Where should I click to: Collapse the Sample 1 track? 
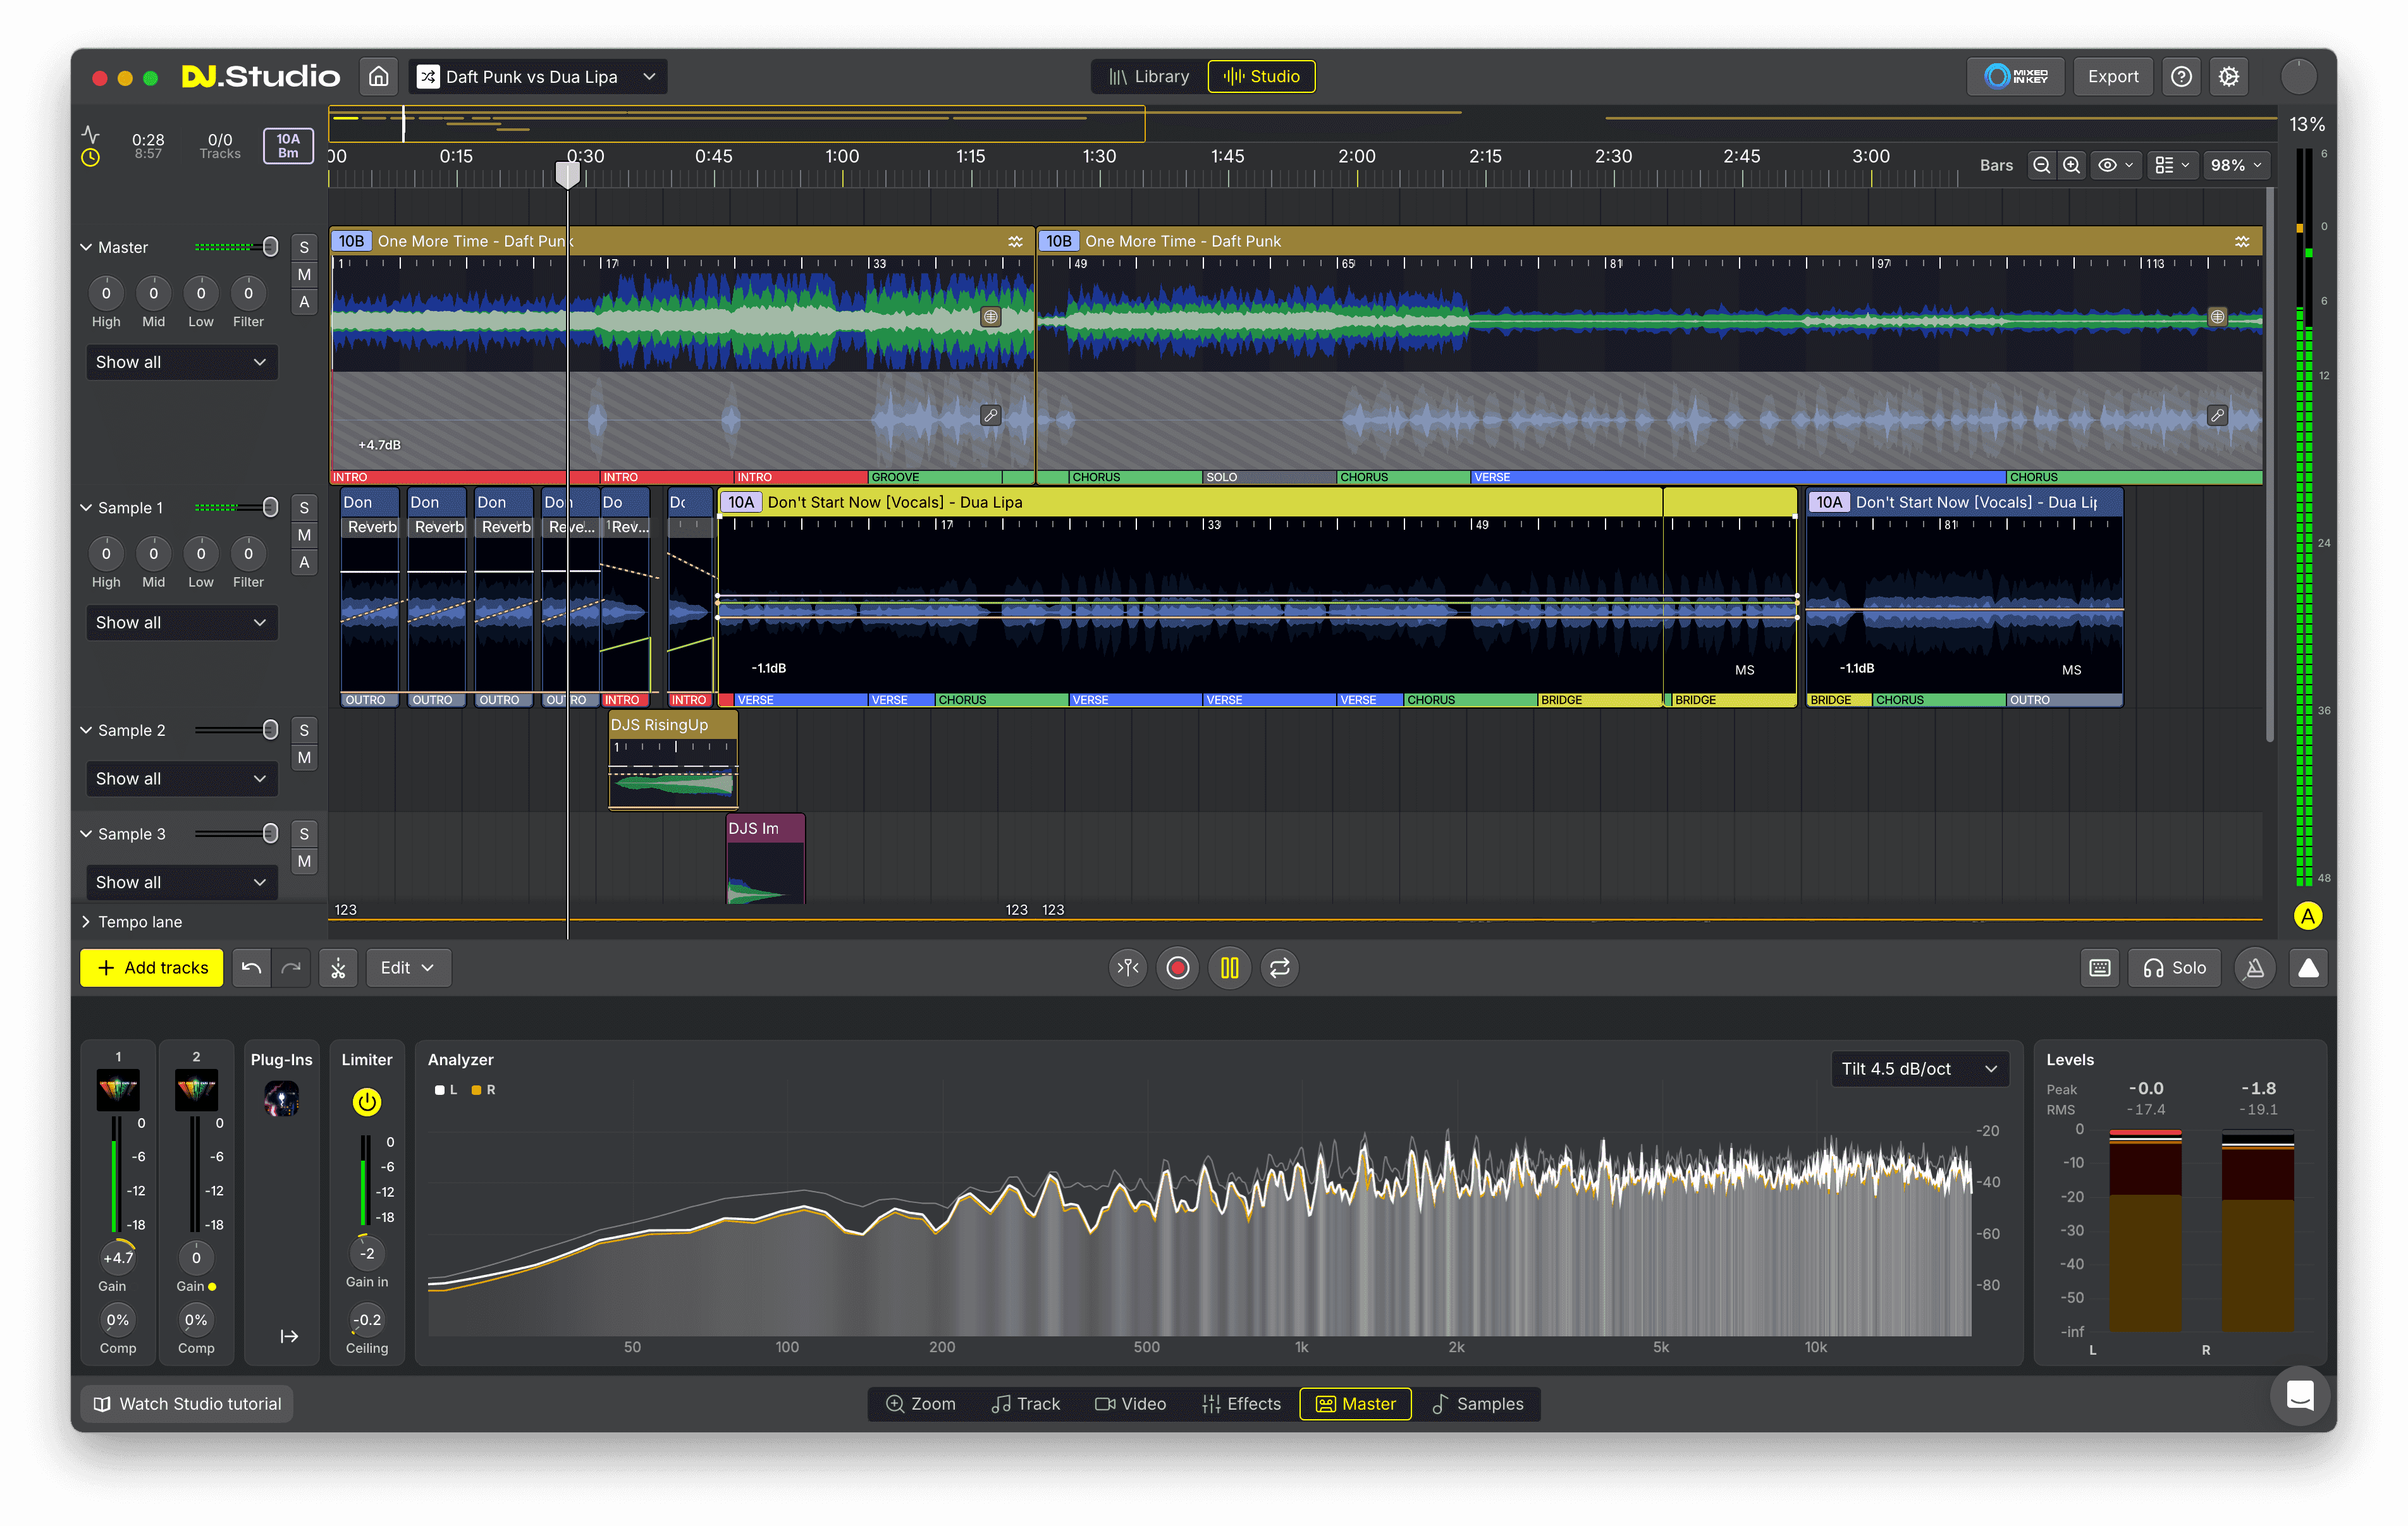point(86,507)
